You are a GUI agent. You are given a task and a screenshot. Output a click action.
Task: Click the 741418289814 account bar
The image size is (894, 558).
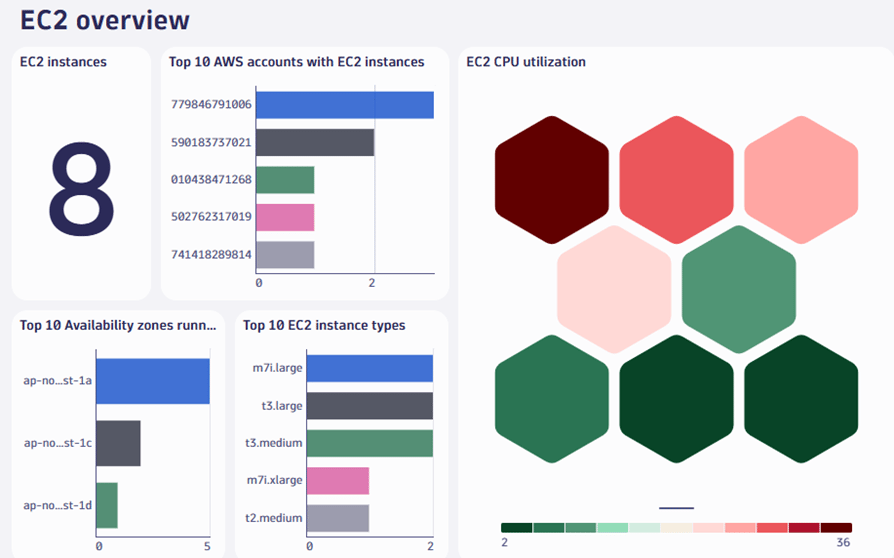point(285,256)
